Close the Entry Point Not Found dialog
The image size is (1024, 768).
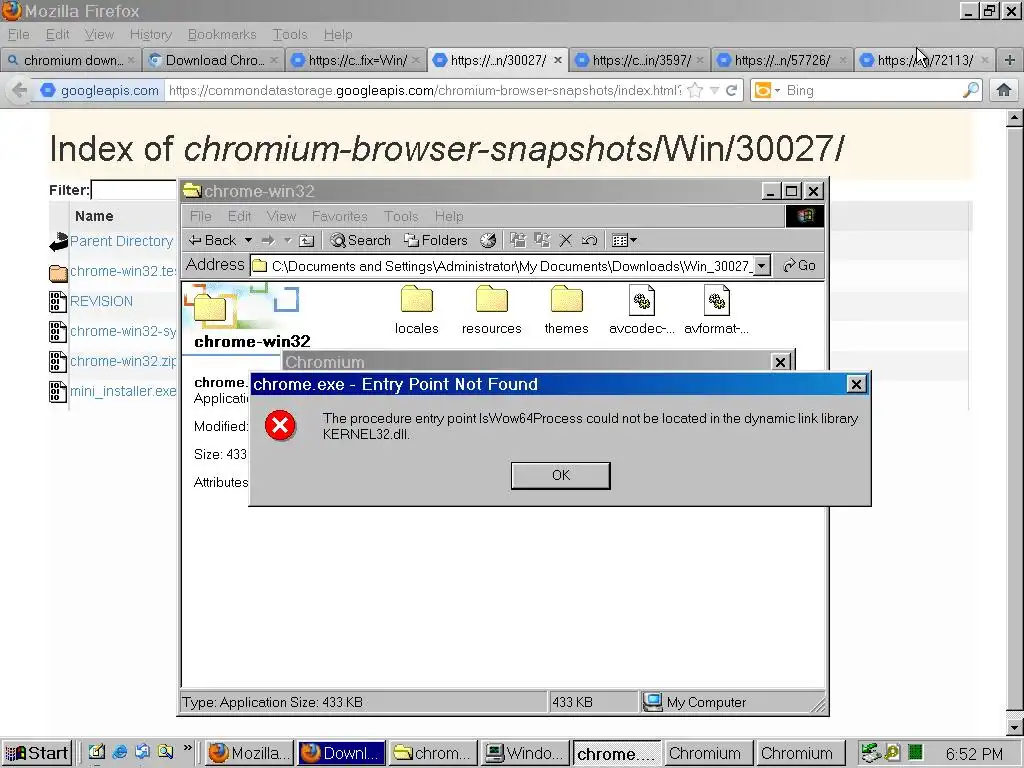pos(856,384)
